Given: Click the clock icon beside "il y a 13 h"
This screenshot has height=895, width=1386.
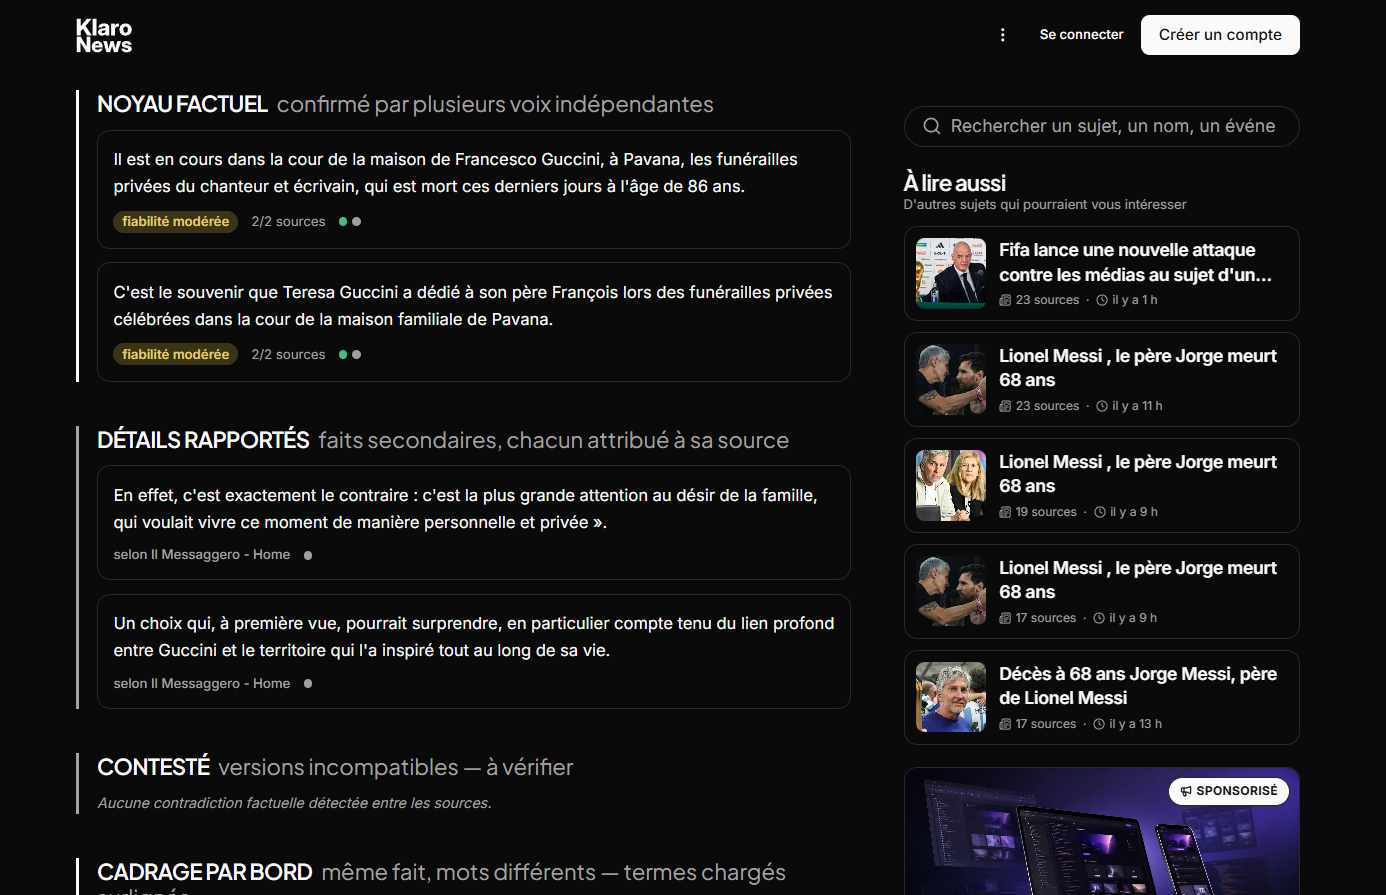Looking at the screenshot, I should (1099, 724).
